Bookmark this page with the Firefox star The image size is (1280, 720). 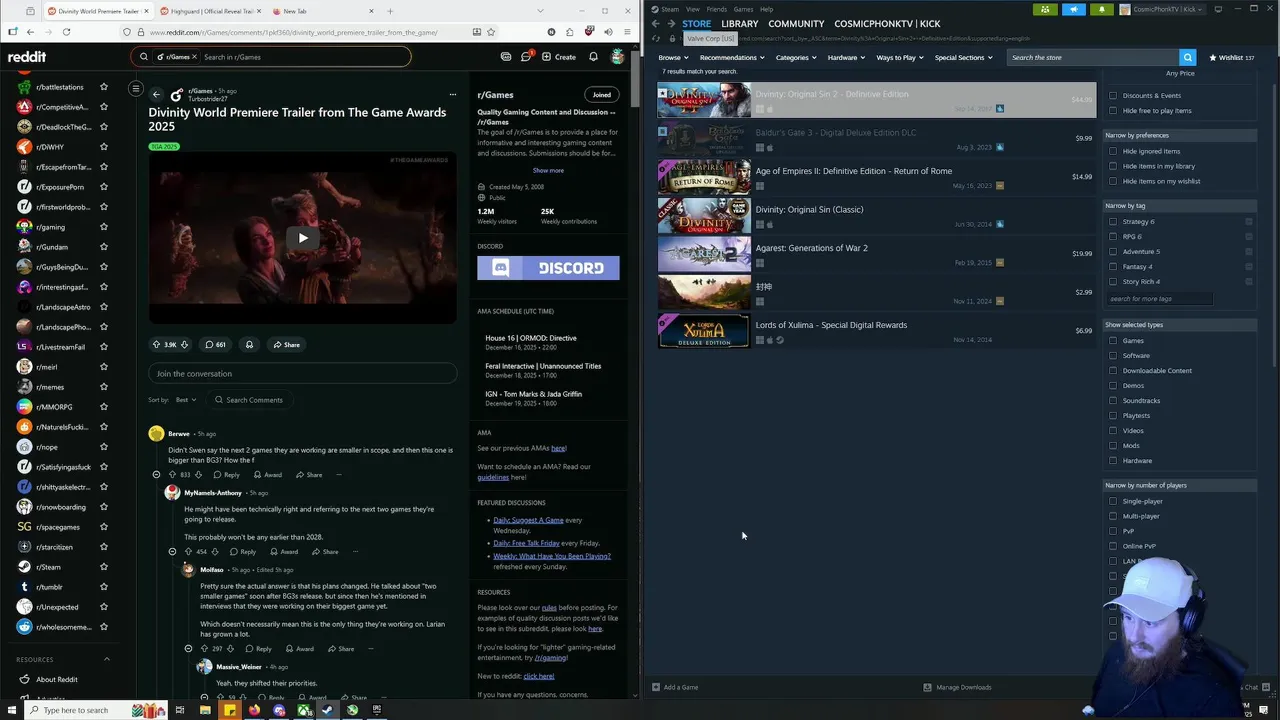pyautogui.click(x=491, y=32)
